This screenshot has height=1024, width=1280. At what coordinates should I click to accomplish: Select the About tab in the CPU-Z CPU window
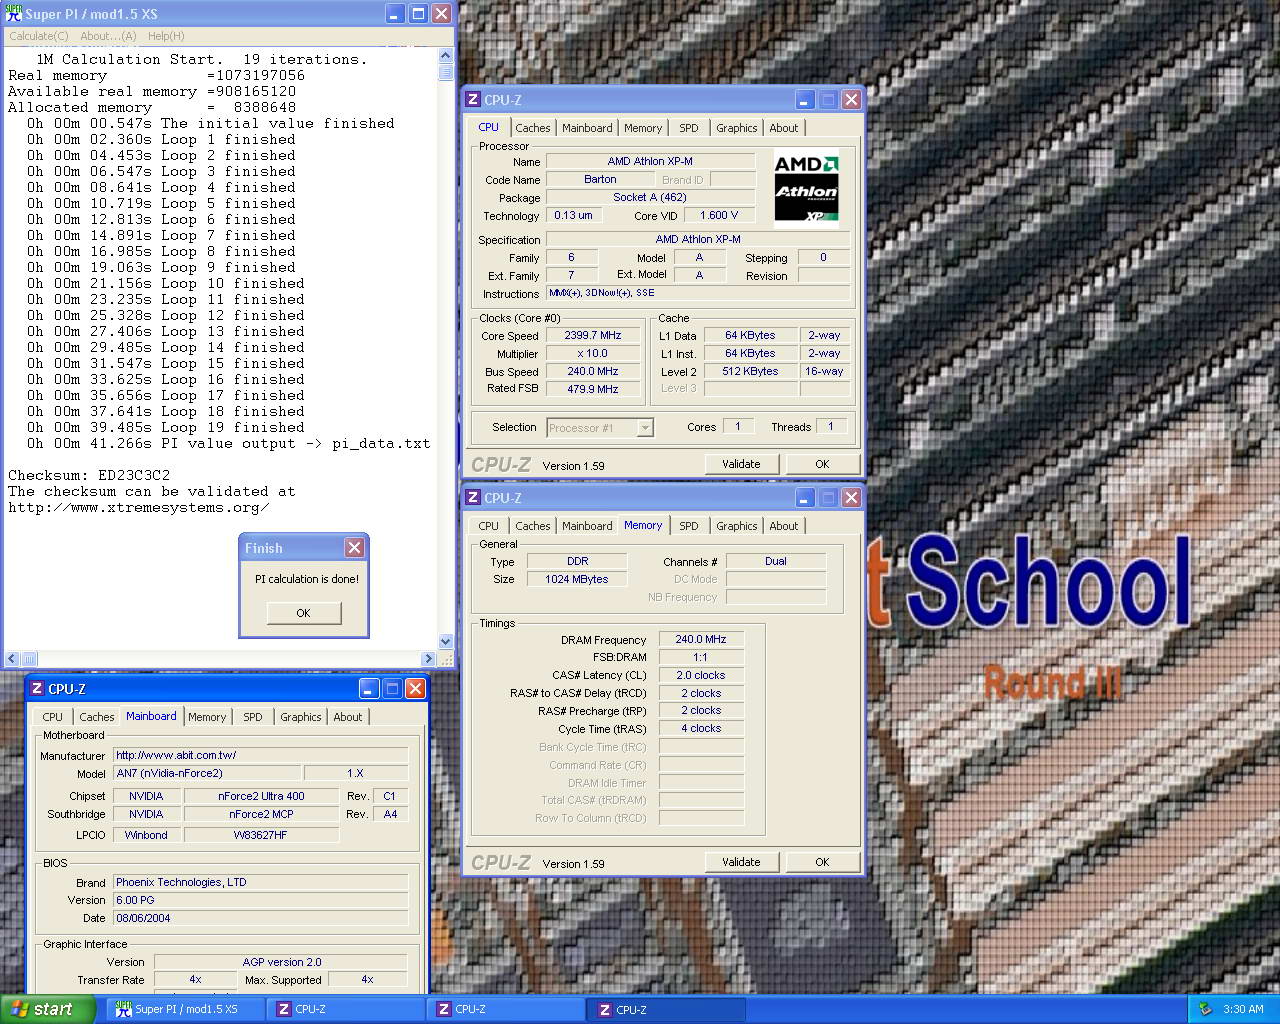(x=784, y=128)
